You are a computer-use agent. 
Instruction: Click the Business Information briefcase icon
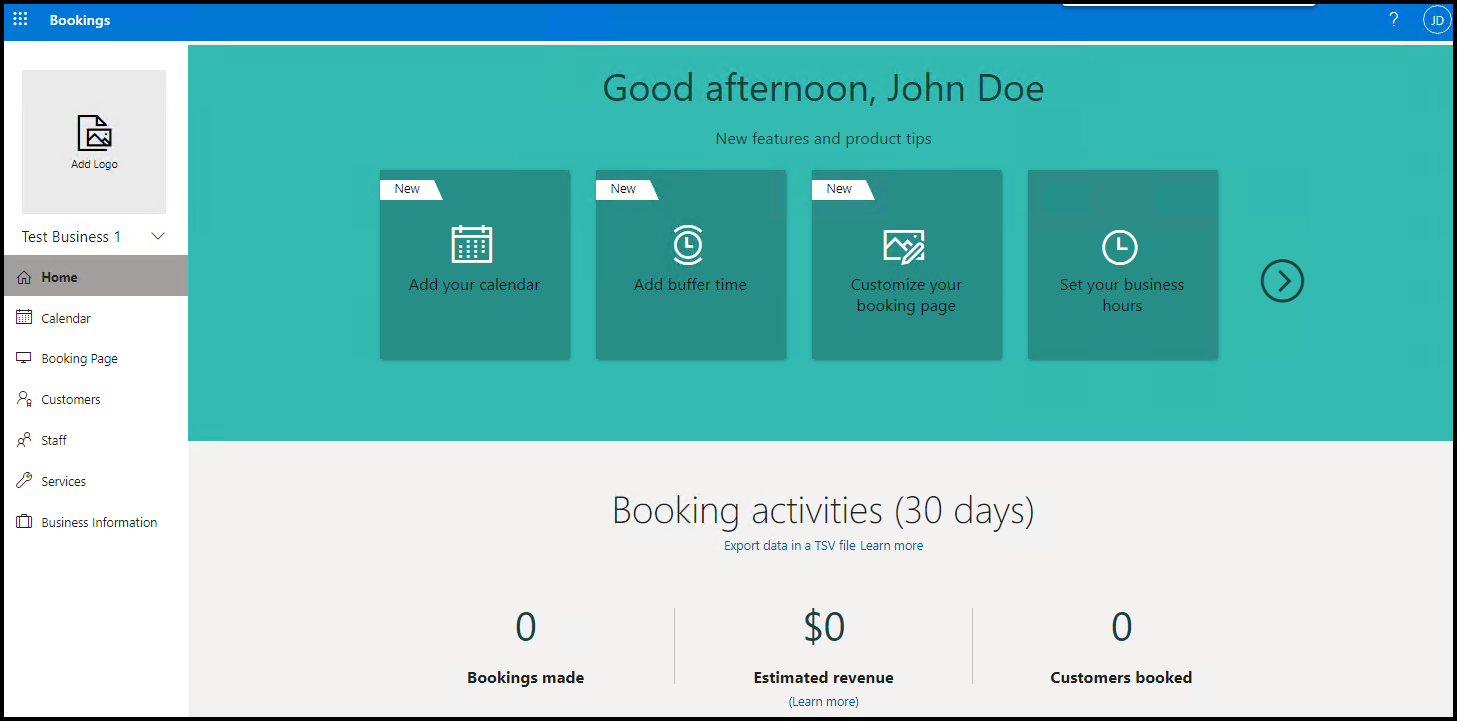25,522
